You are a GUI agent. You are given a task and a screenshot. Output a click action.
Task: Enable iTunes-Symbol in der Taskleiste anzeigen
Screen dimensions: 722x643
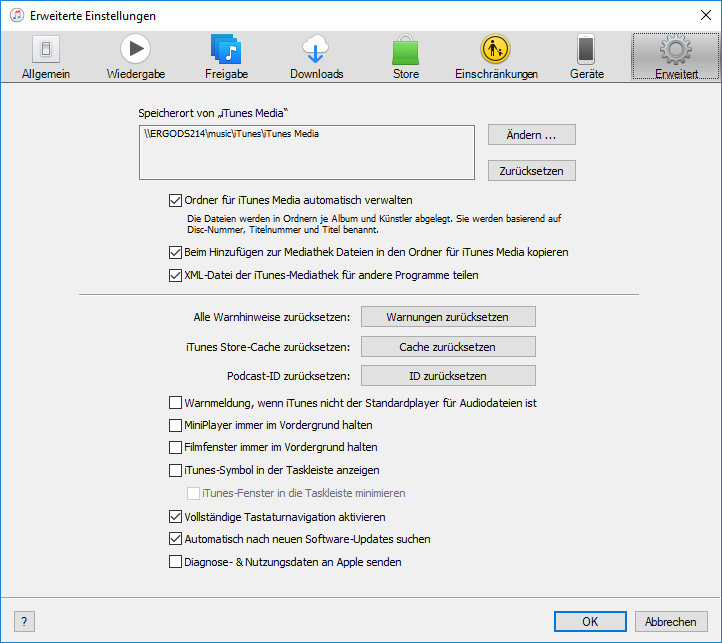coord(175,470)
